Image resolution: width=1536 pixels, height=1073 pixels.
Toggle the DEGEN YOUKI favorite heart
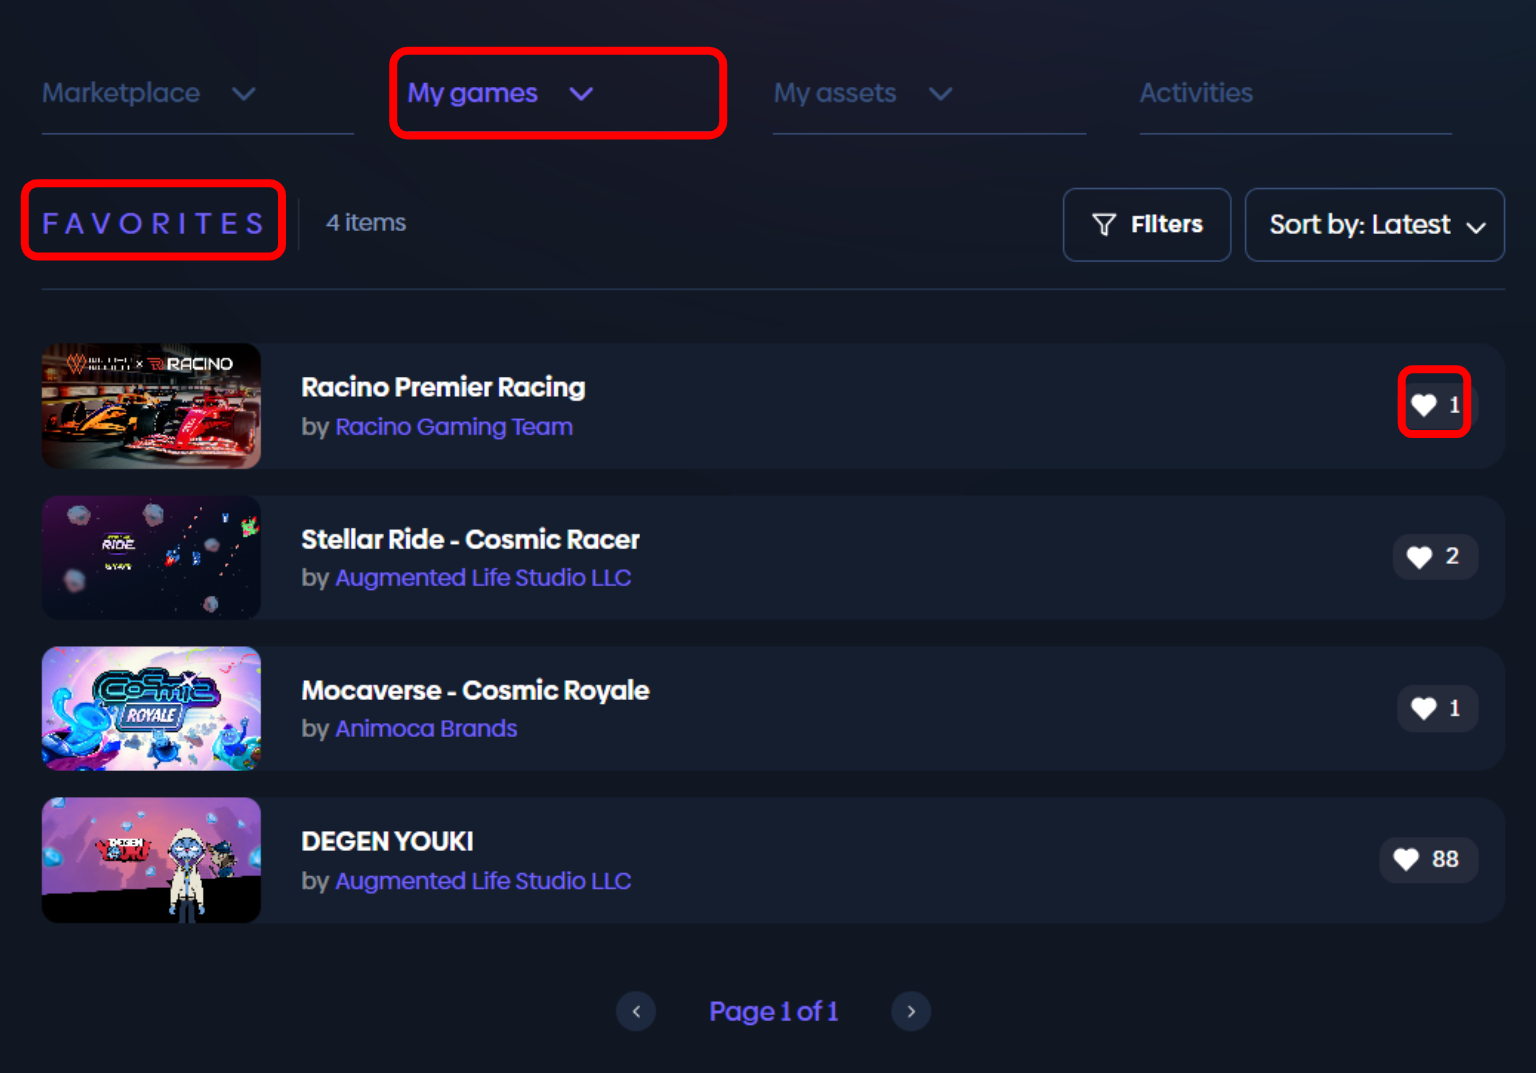1406,860
